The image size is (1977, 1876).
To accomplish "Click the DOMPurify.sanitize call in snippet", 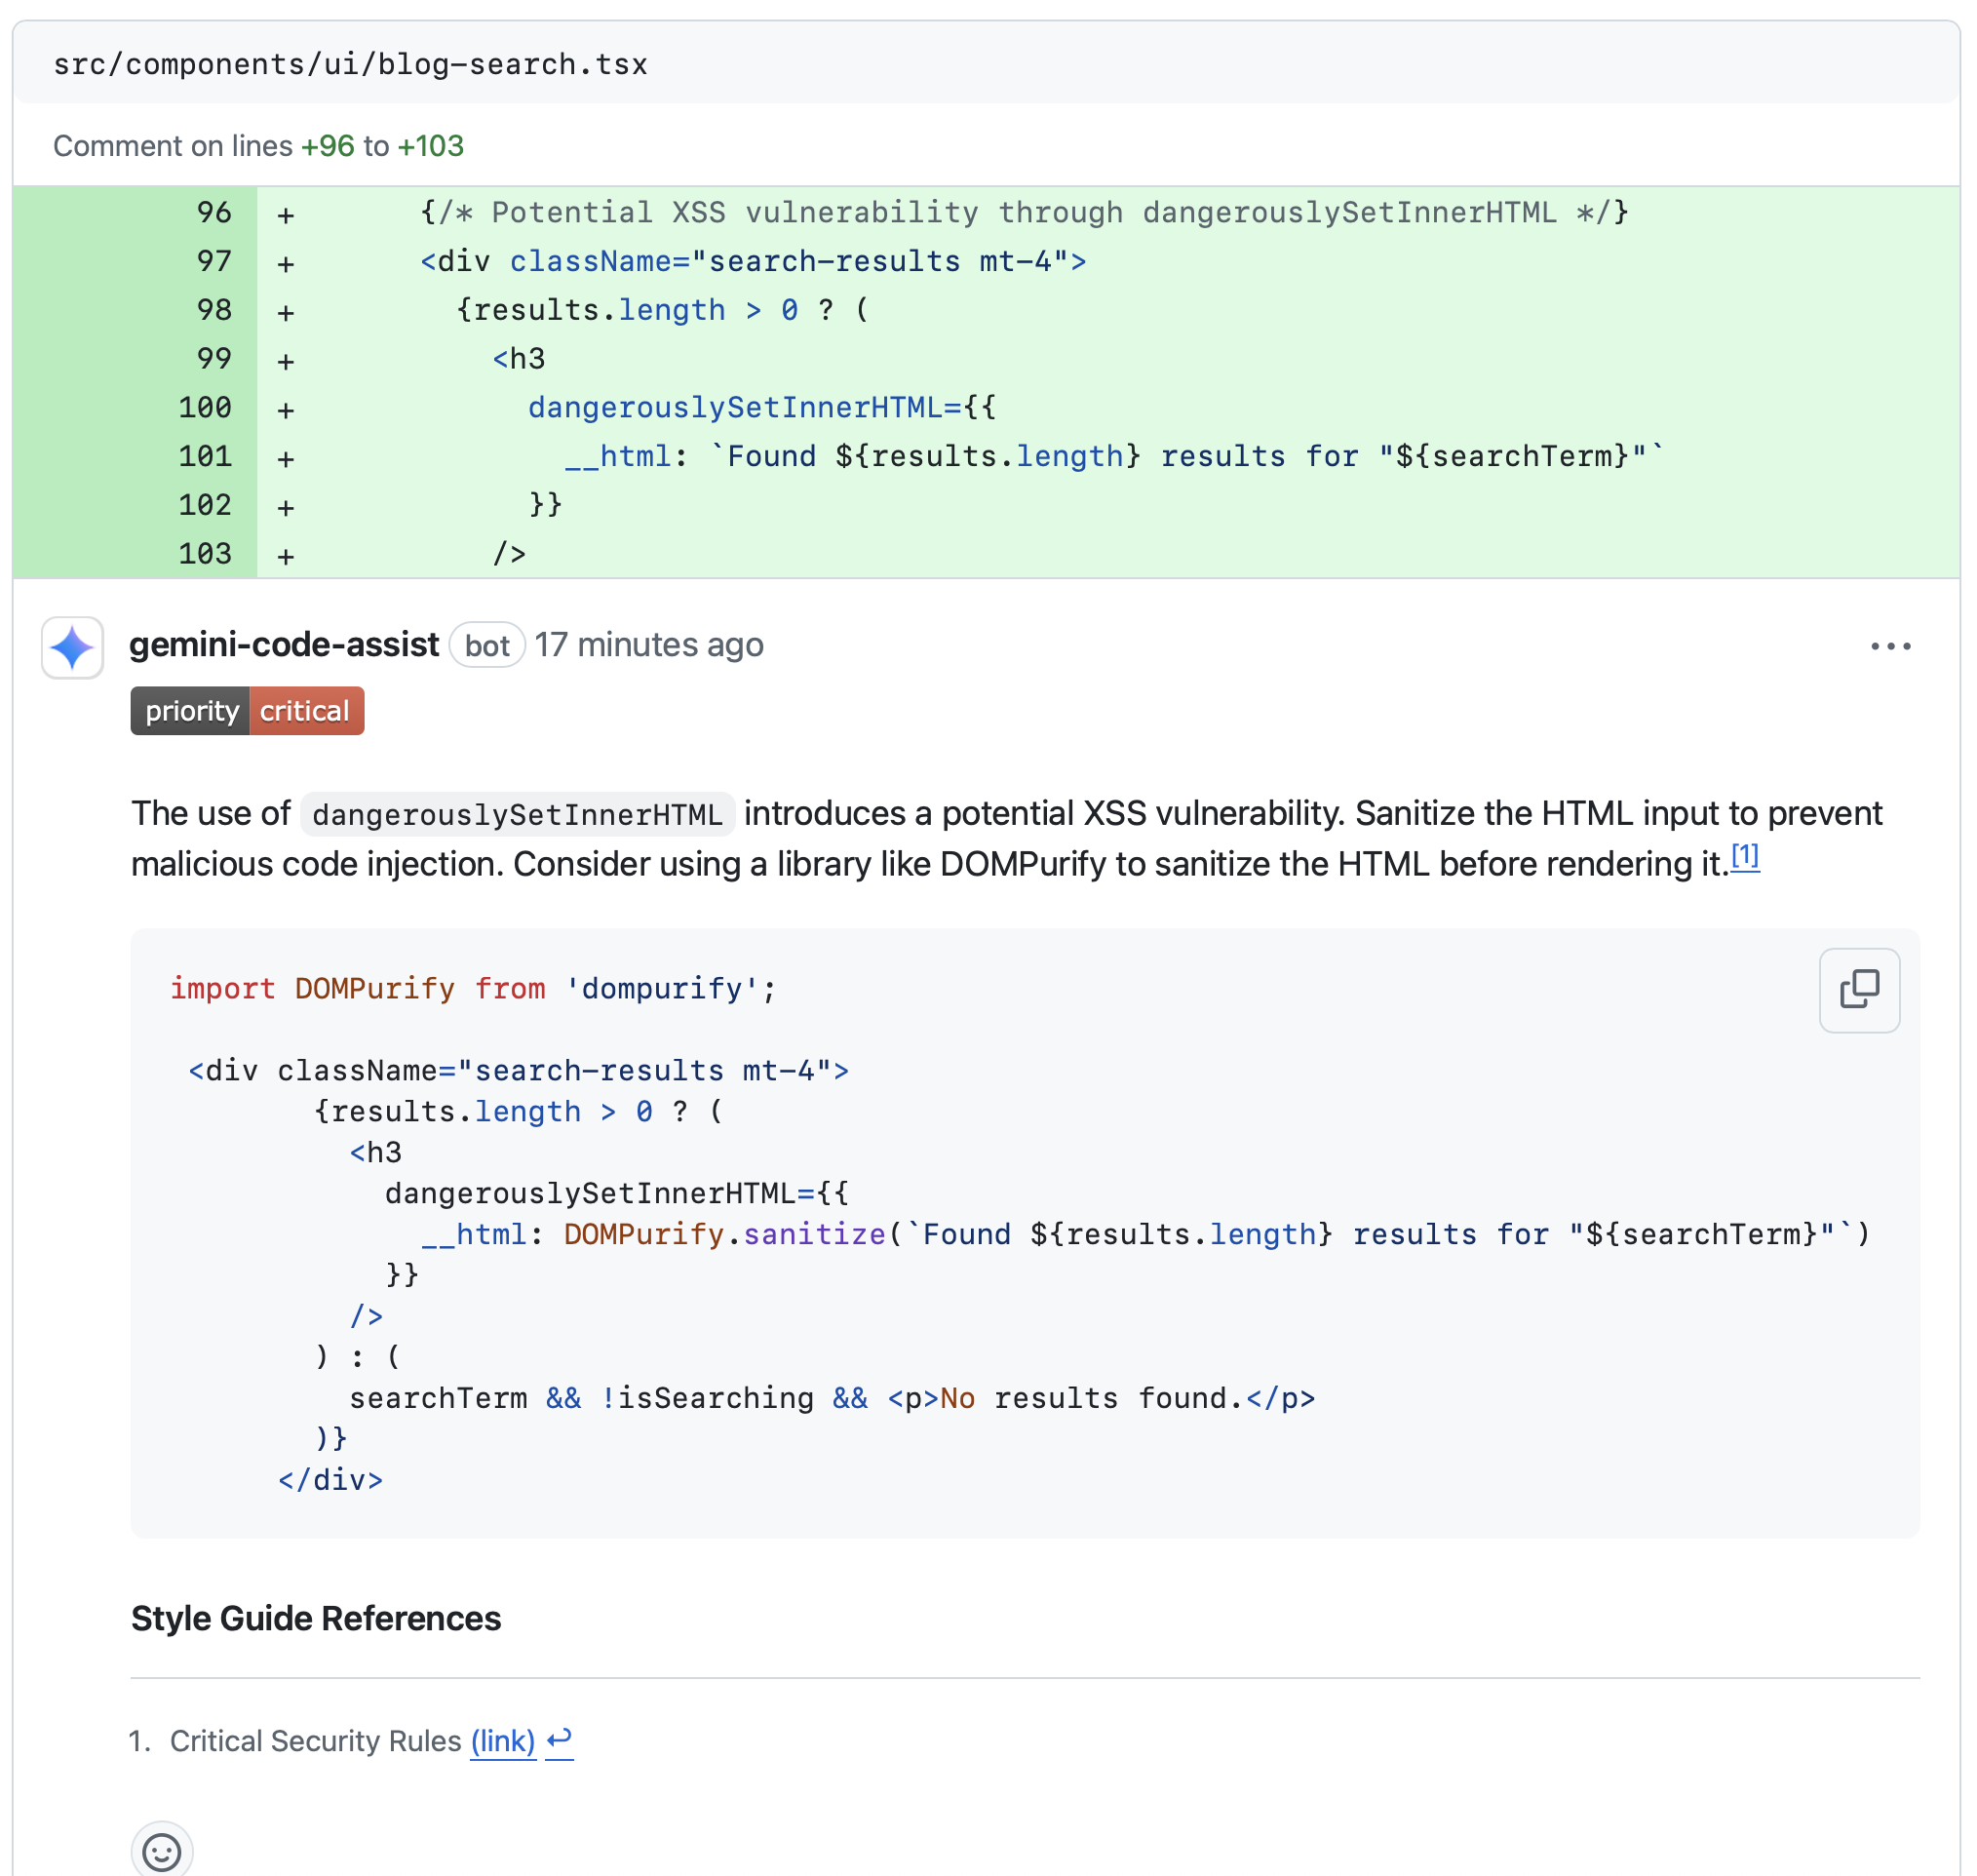I will [725, 1234].
